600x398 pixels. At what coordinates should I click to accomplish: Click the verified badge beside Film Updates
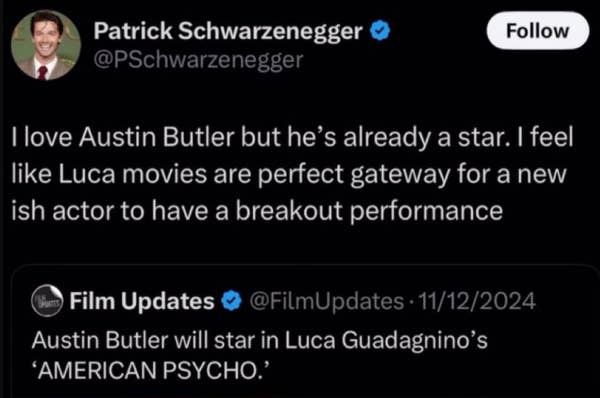[232, 301]
